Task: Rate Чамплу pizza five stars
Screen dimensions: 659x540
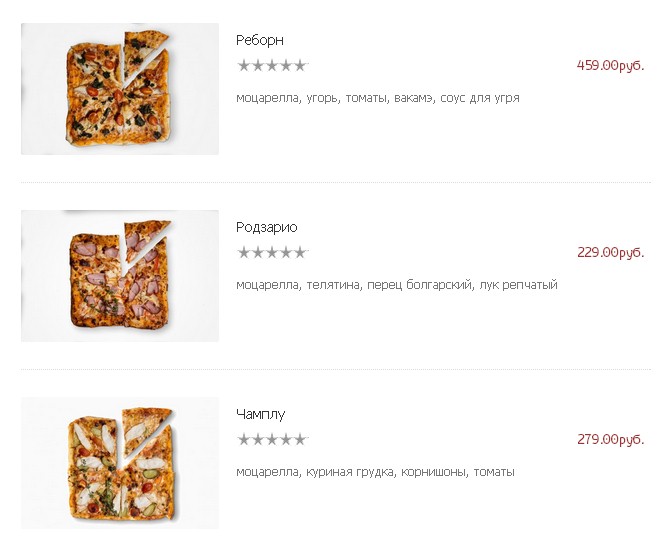Action: pyautogui.click(x=301, y=440)
